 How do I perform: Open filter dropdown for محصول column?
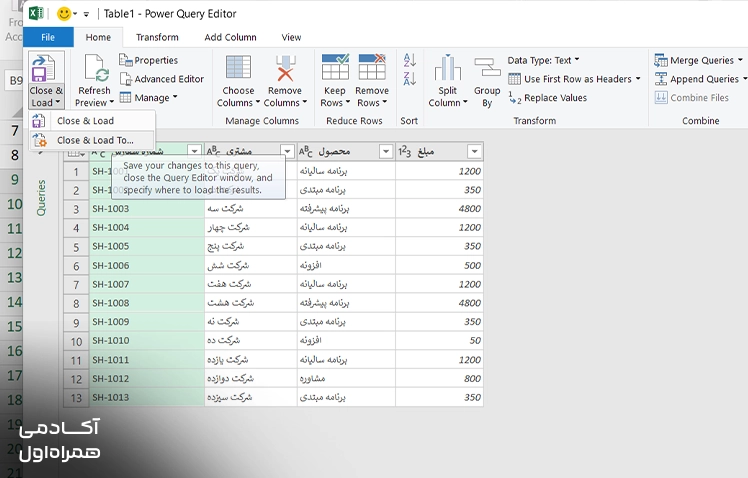pyautogui.click(x=385, y=152)
